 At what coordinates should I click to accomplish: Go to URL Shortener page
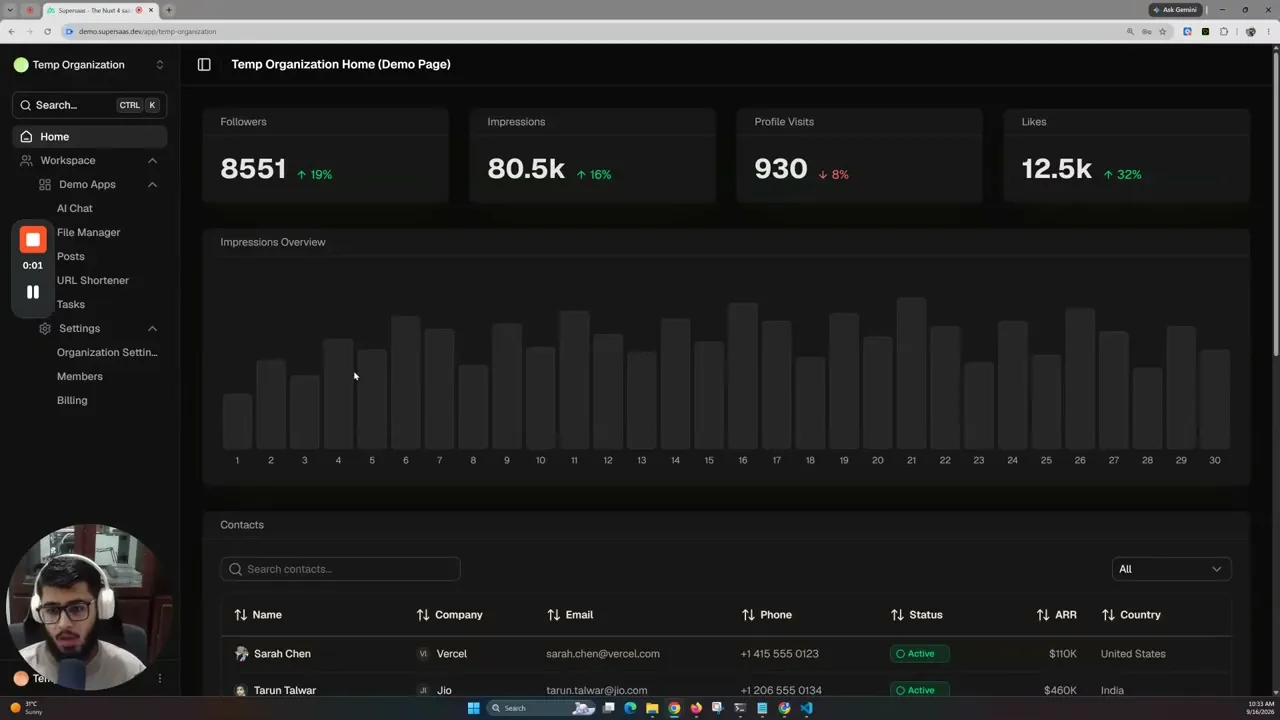click(x=93, y=281)
